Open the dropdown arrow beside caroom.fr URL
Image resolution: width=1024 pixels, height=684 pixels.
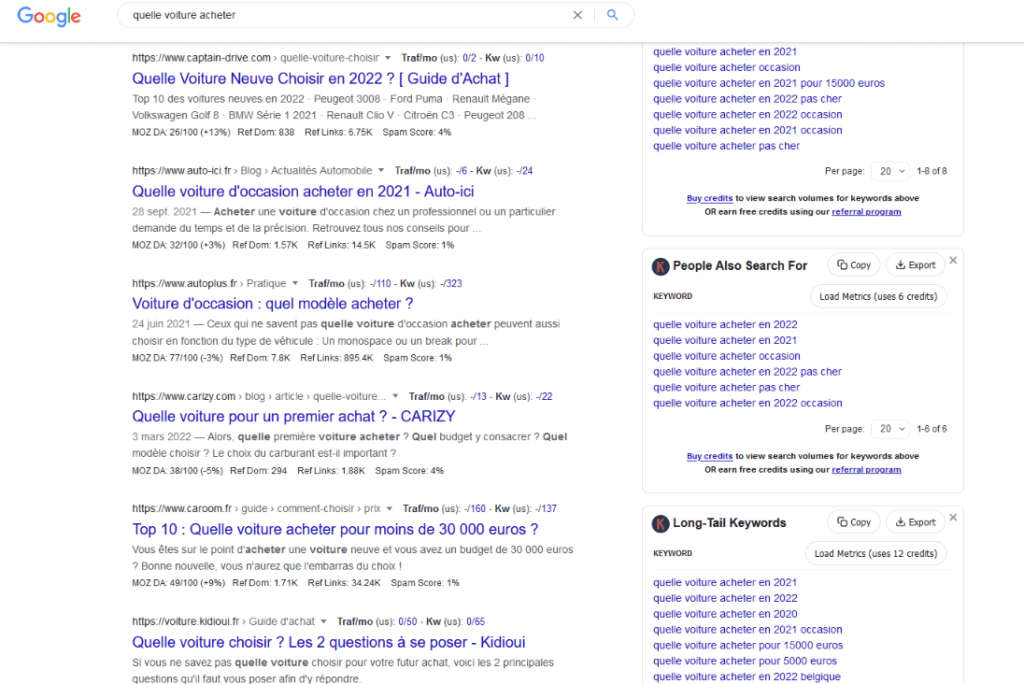pyautogui.click(x=389, y=508)
